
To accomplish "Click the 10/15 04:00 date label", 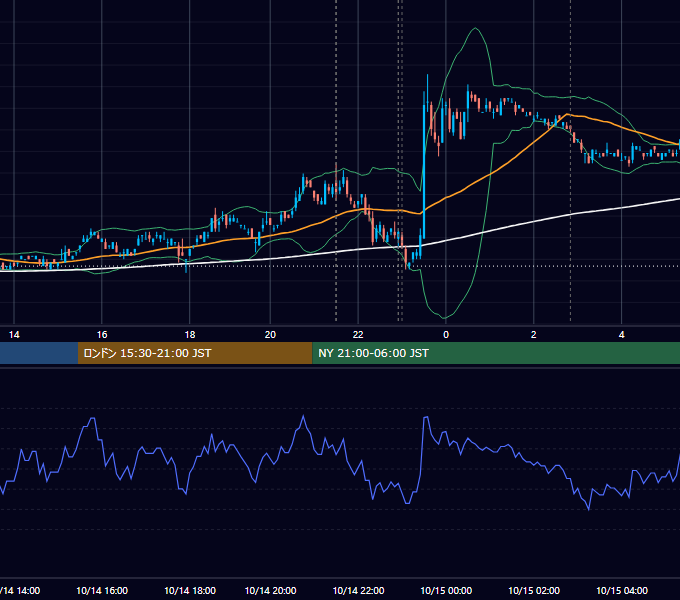I will click(622, 590).
